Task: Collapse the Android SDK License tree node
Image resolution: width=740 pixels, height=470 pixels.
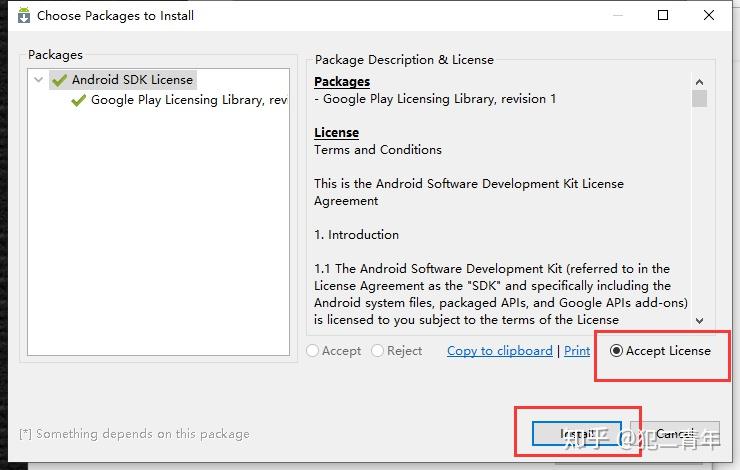Action: pos(38,80)
